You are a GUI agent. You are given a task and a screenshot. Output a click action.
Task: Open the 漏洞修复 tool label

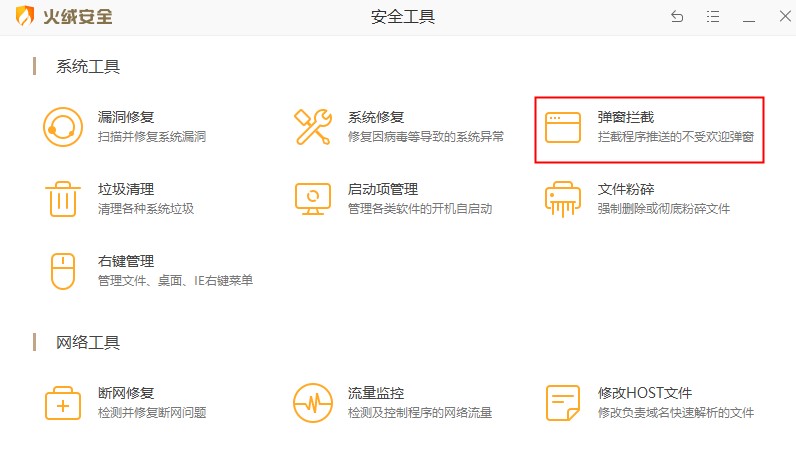click(x=126, y=117)
